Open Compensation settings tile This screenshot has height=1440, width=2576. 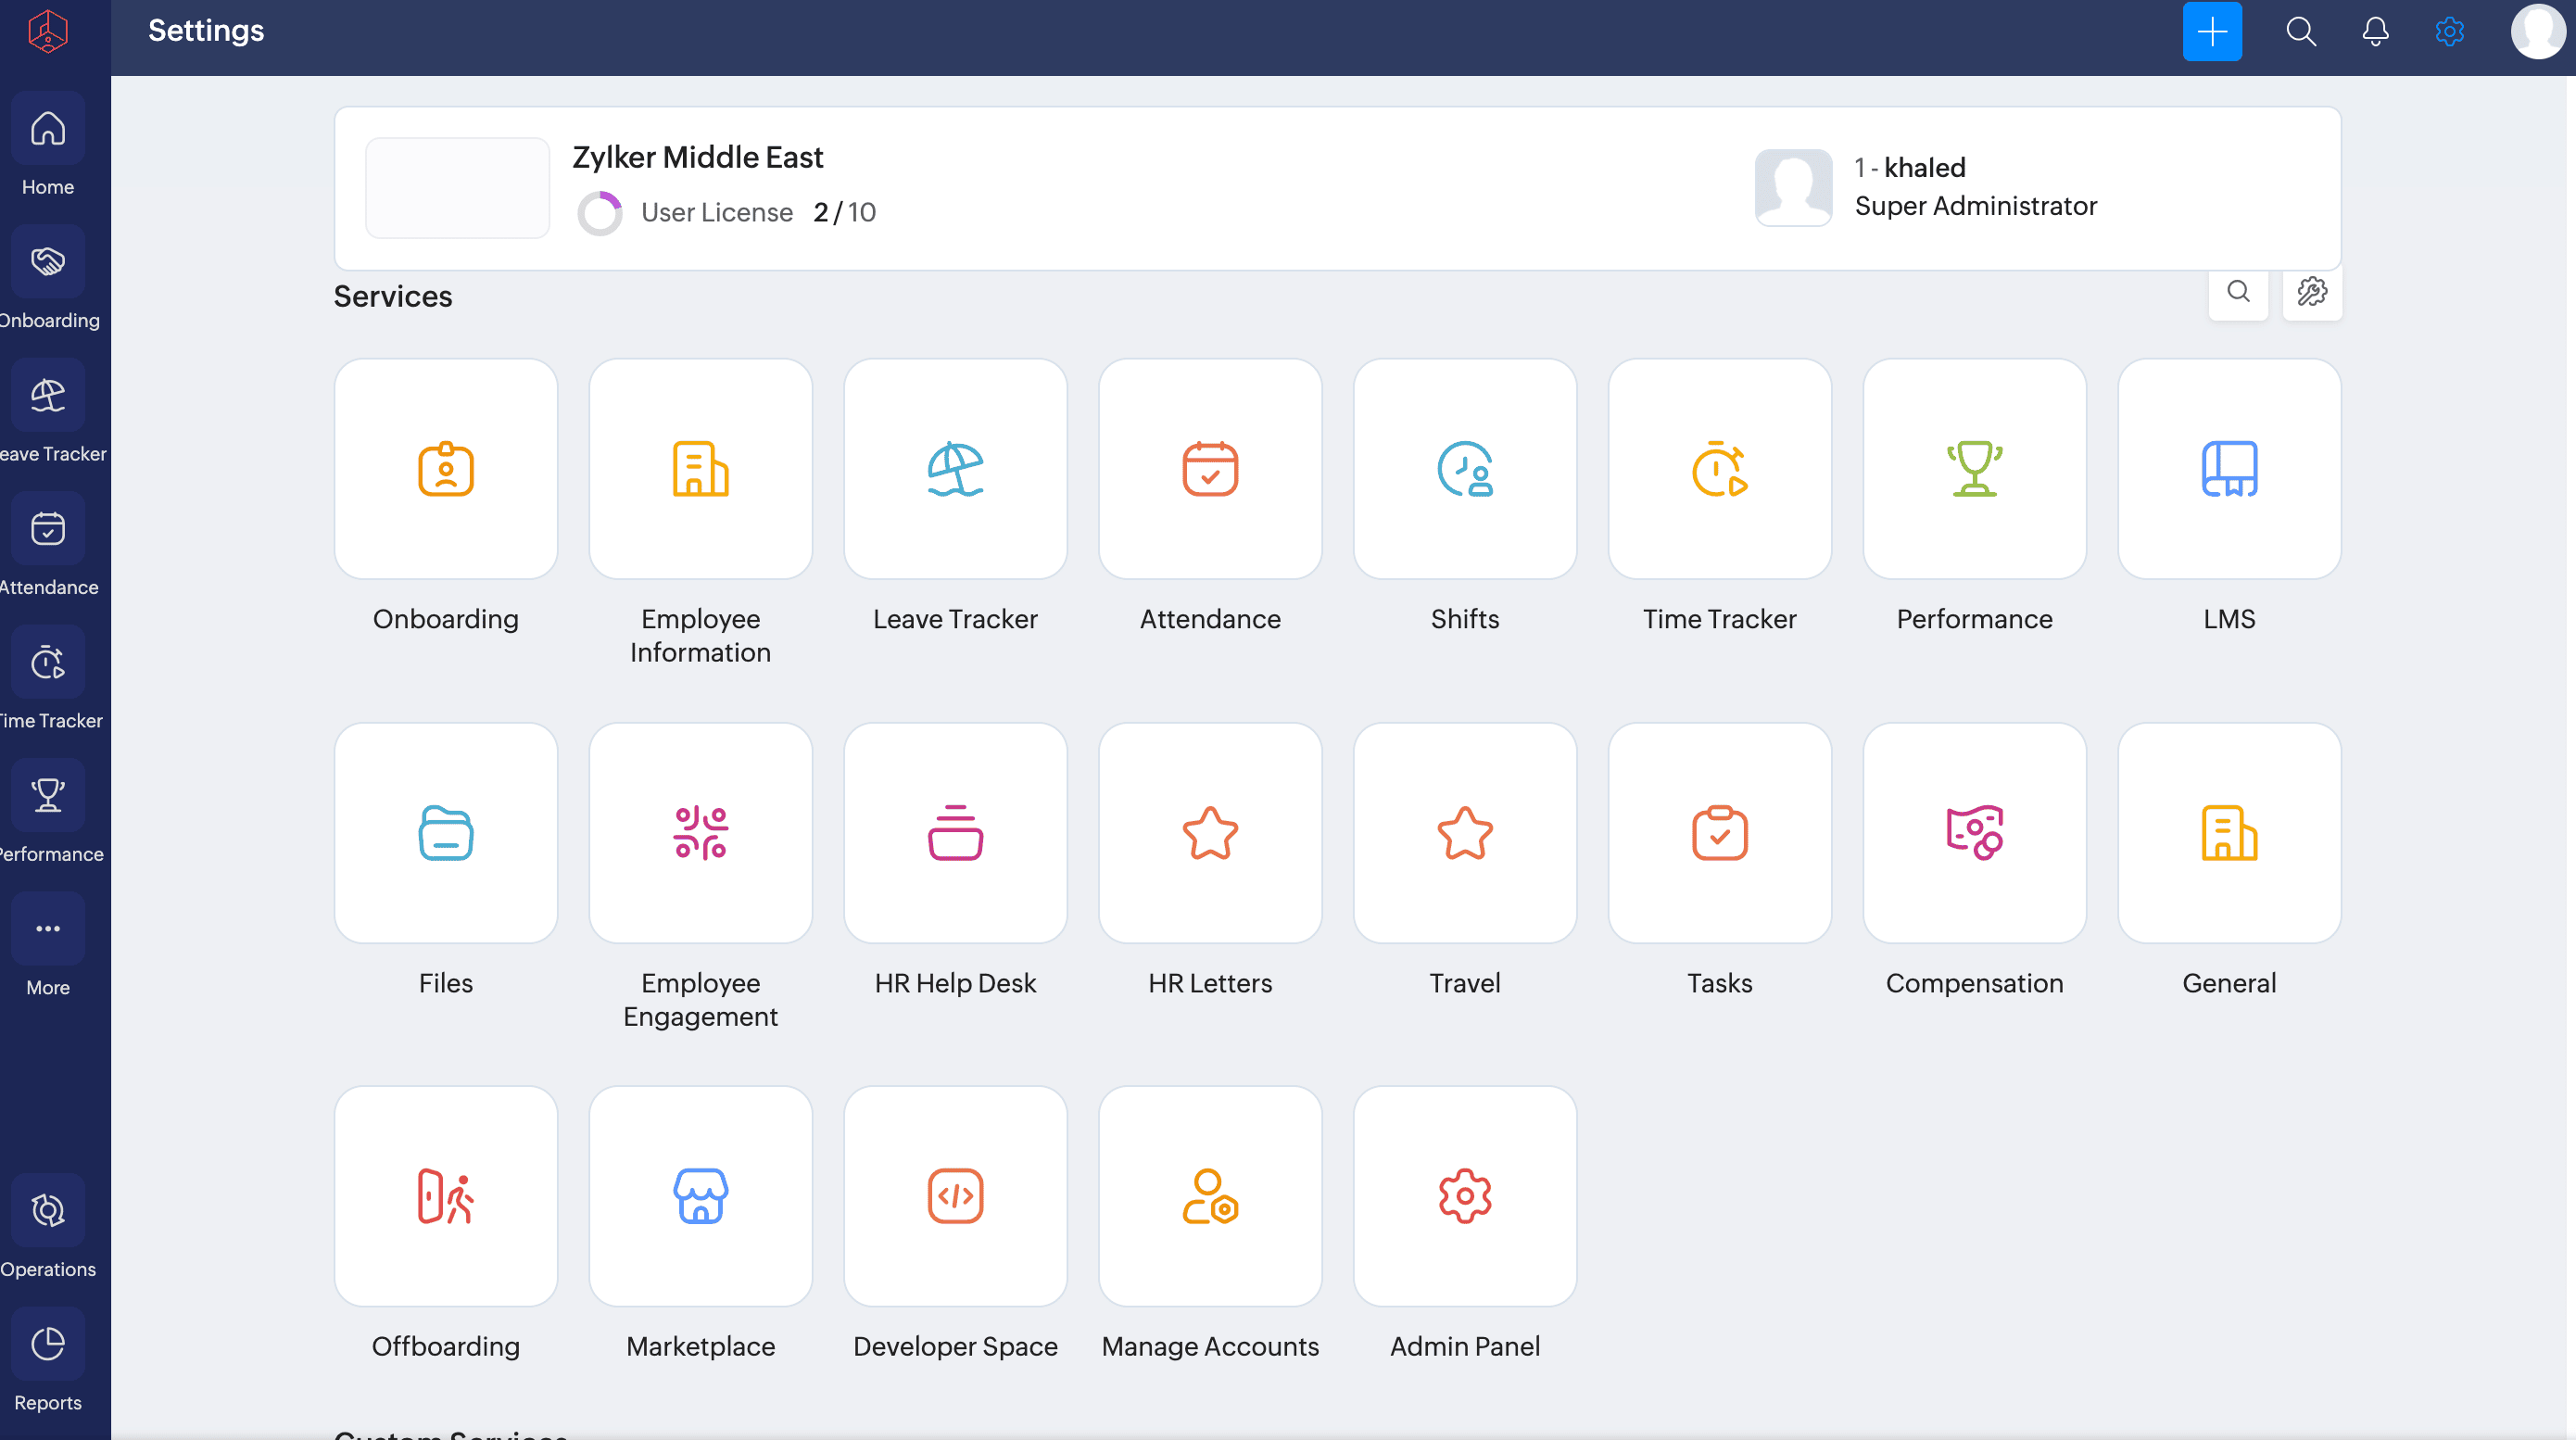pos(1974,833)
